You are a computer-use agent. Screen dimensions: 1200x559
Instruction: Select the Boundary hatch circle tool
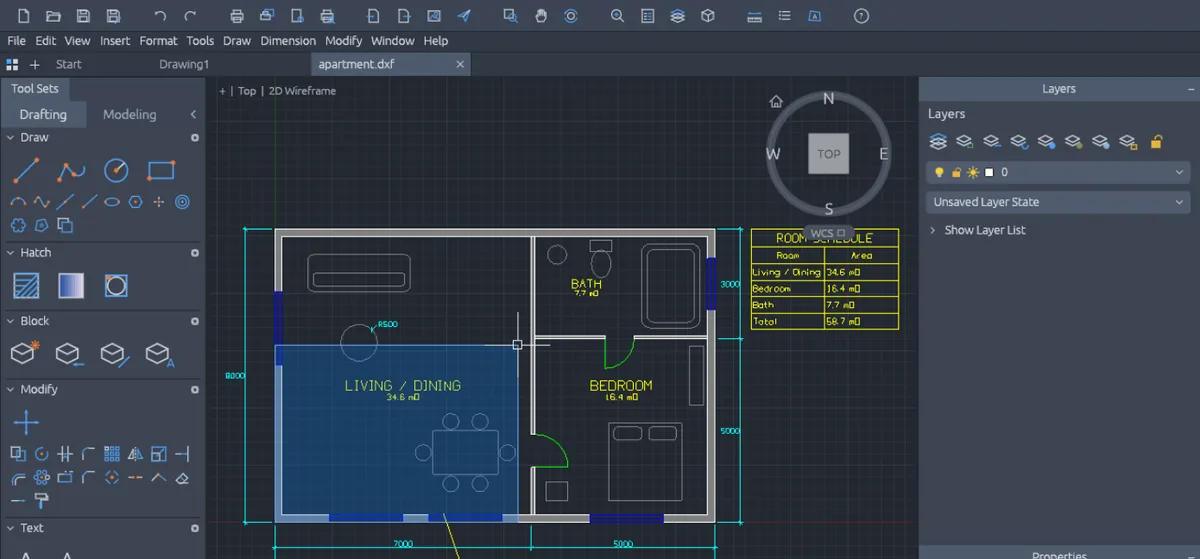coord(116,286)
